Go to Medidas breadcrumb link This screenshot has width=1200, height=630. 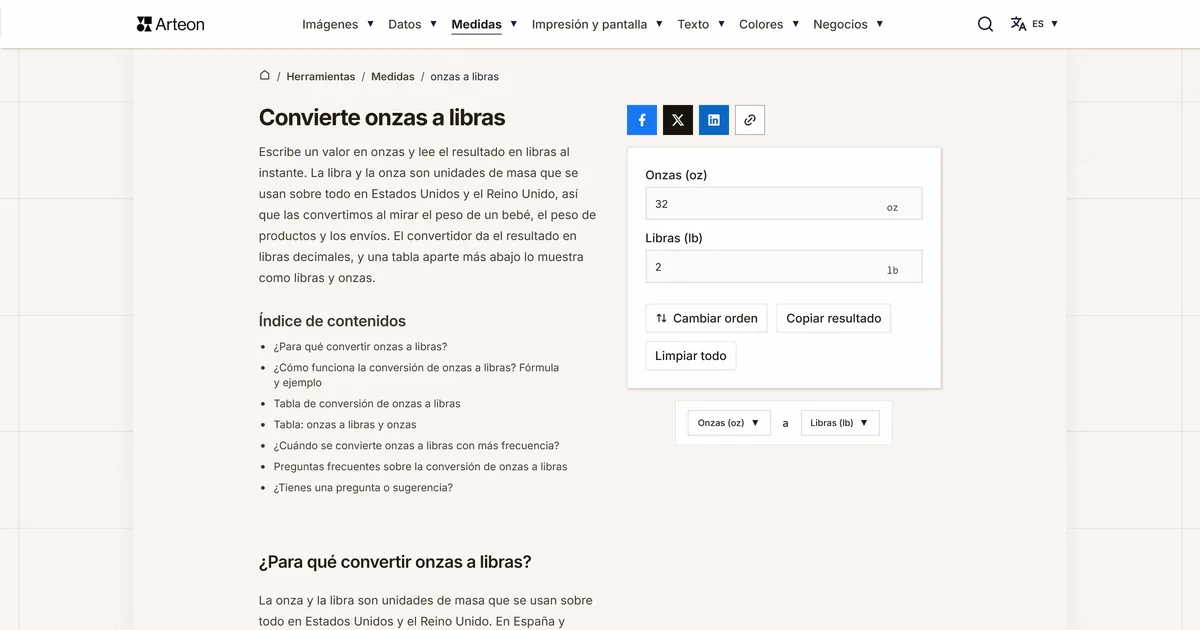coord(393,76)
